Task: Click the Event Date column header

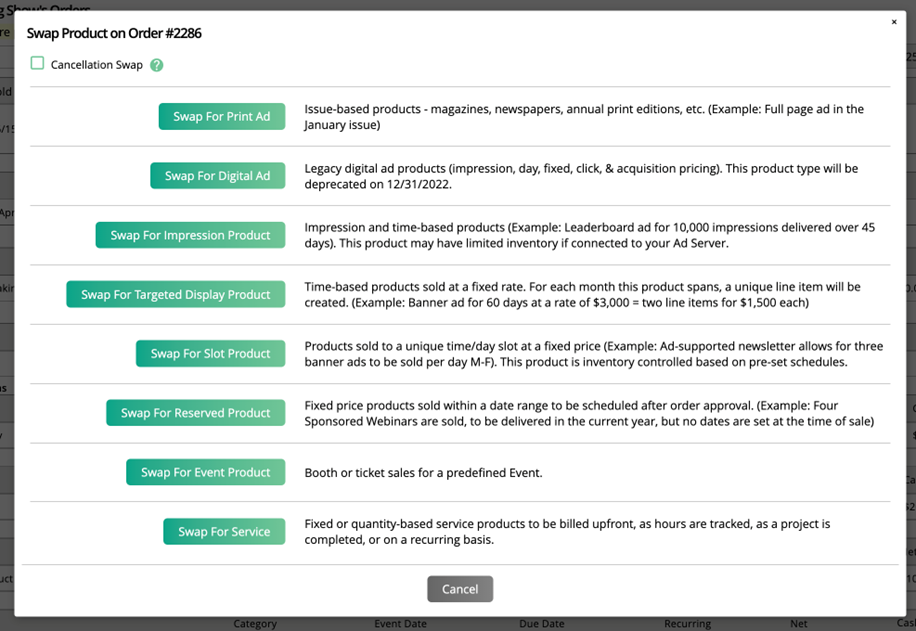Action: pos(400,624)
